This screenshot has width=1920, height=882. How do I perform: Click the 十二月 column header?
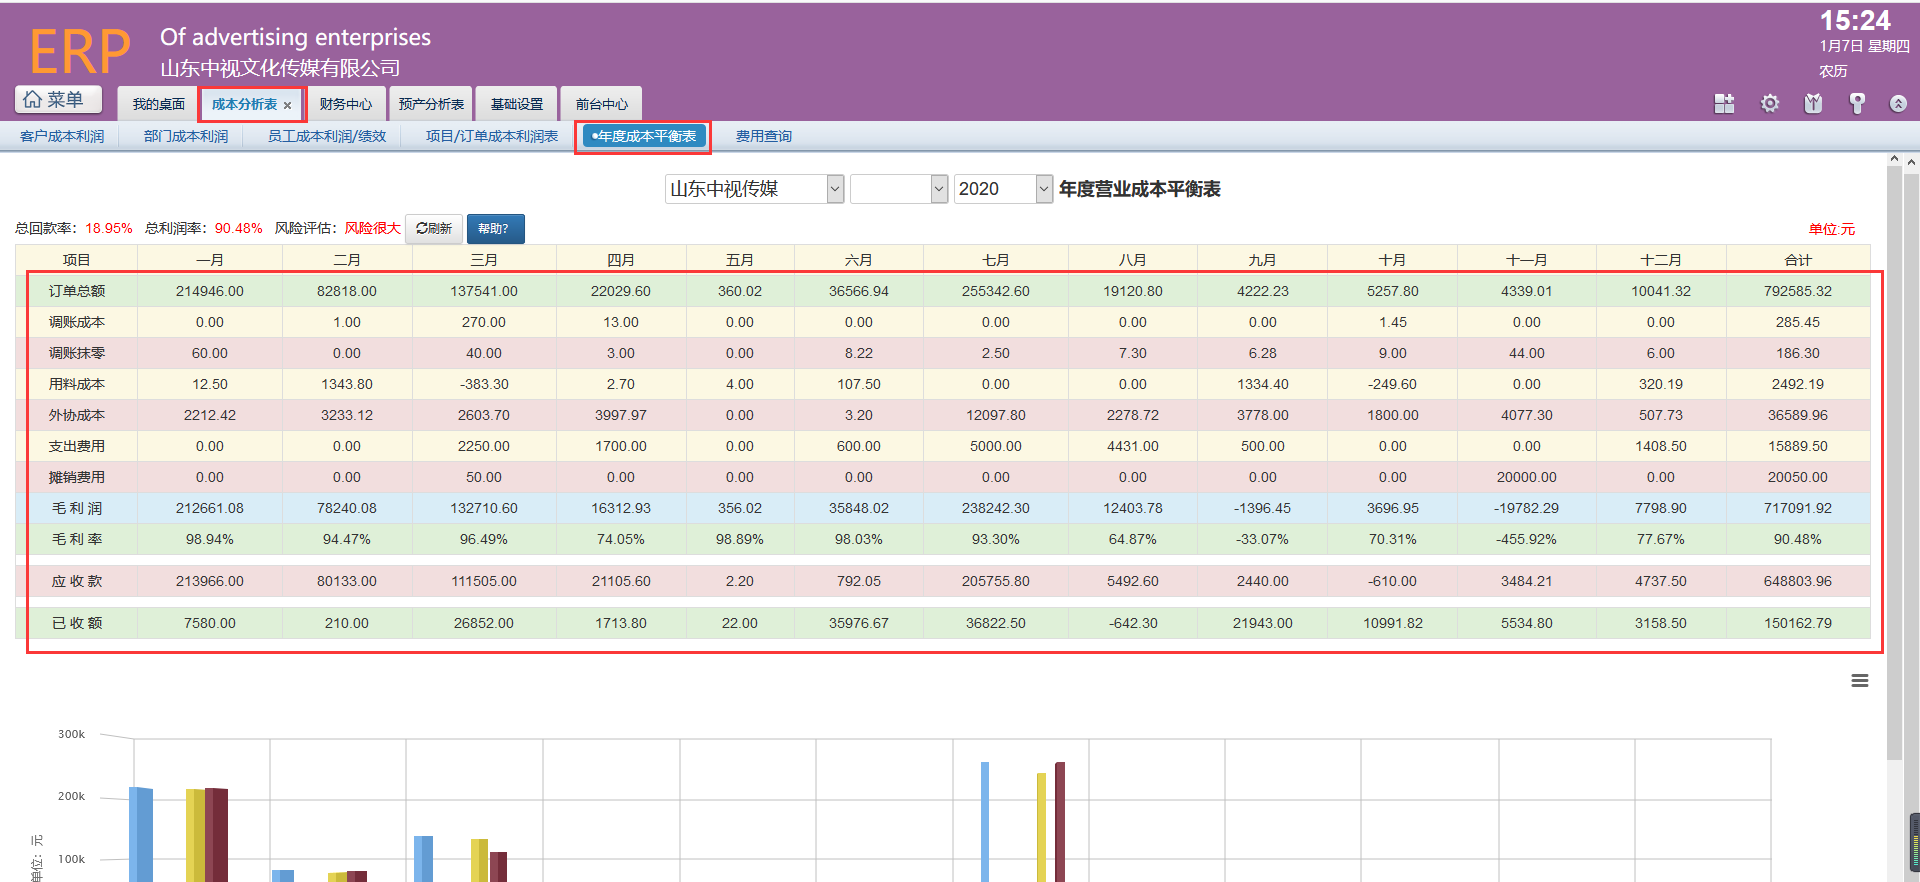pos(1661,260)
